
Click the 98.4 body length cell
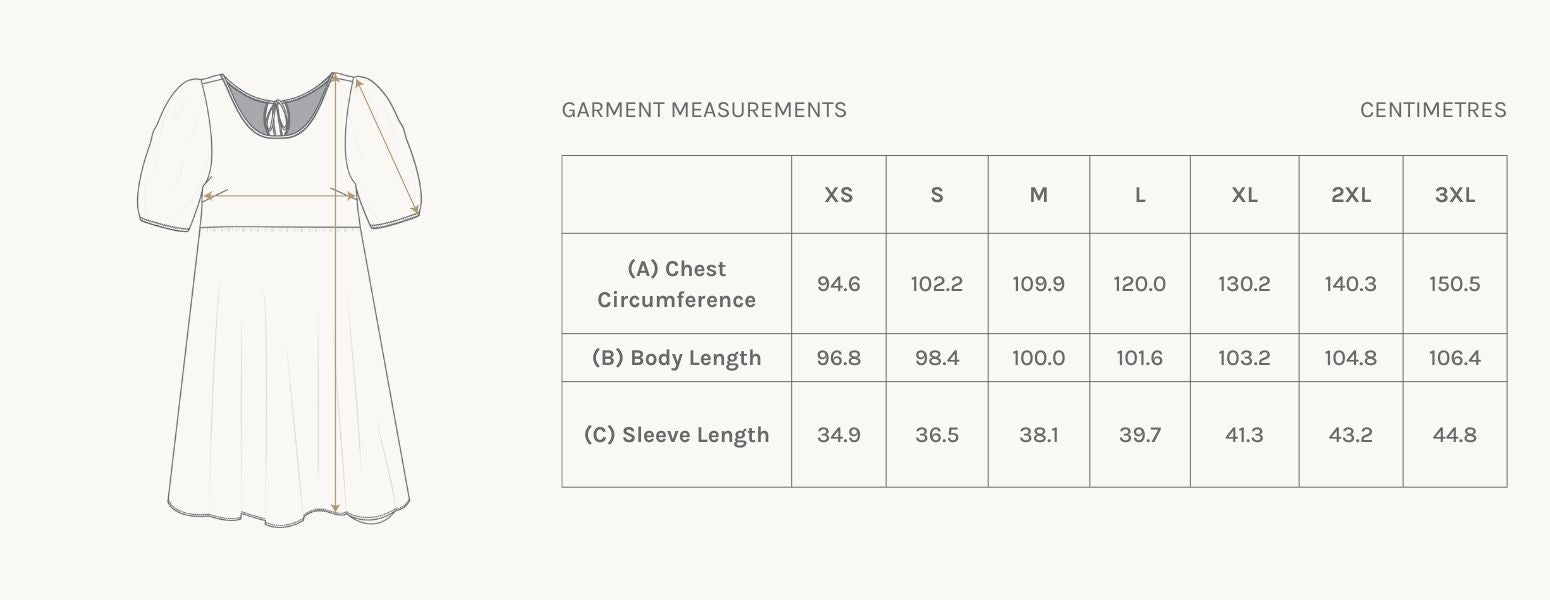[937, 358]
